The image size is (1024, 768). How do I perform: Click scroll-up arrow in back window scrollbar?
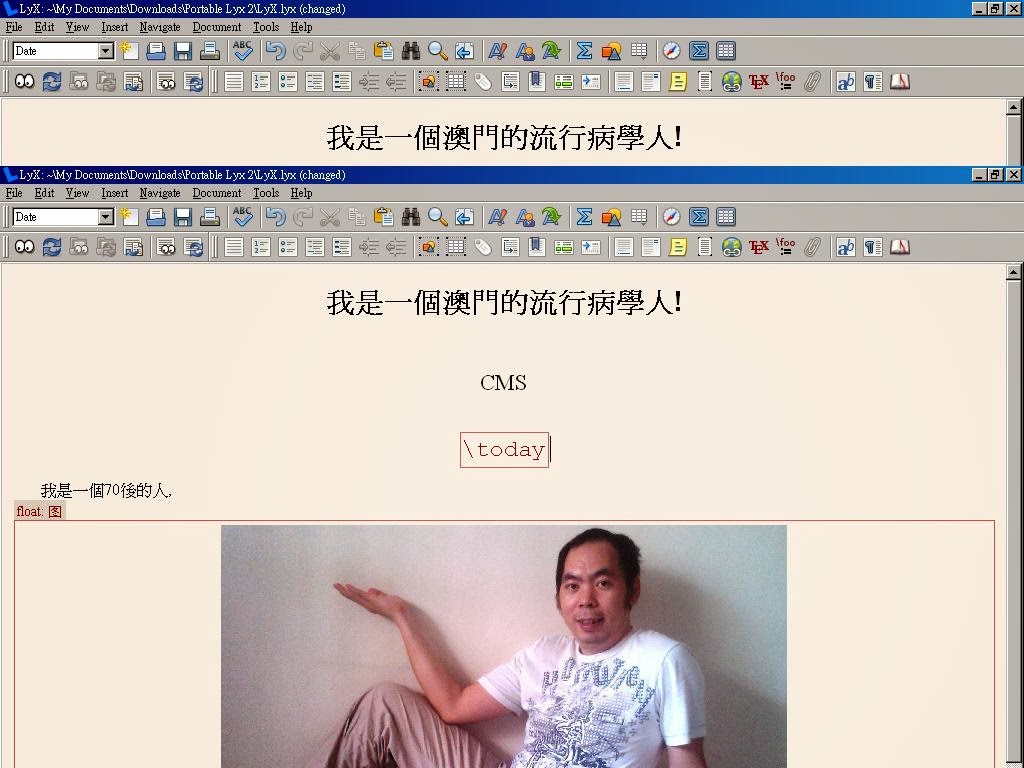(1014, 107)
